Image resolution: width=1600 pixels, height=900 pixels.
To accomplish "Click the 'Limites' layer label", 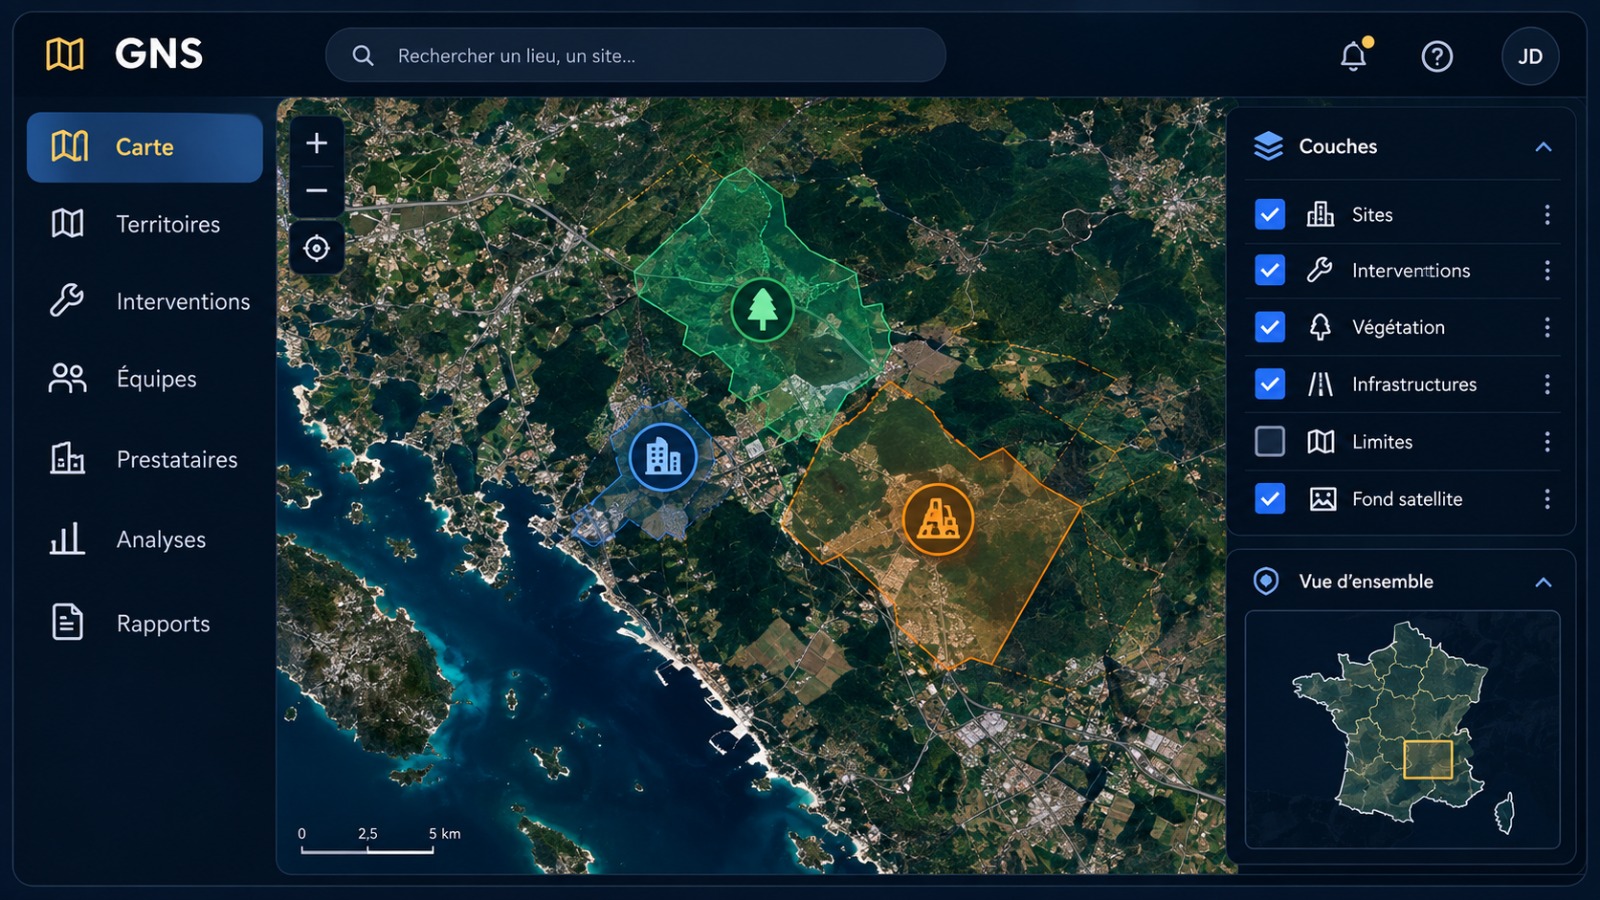I will coord(1382,441).
